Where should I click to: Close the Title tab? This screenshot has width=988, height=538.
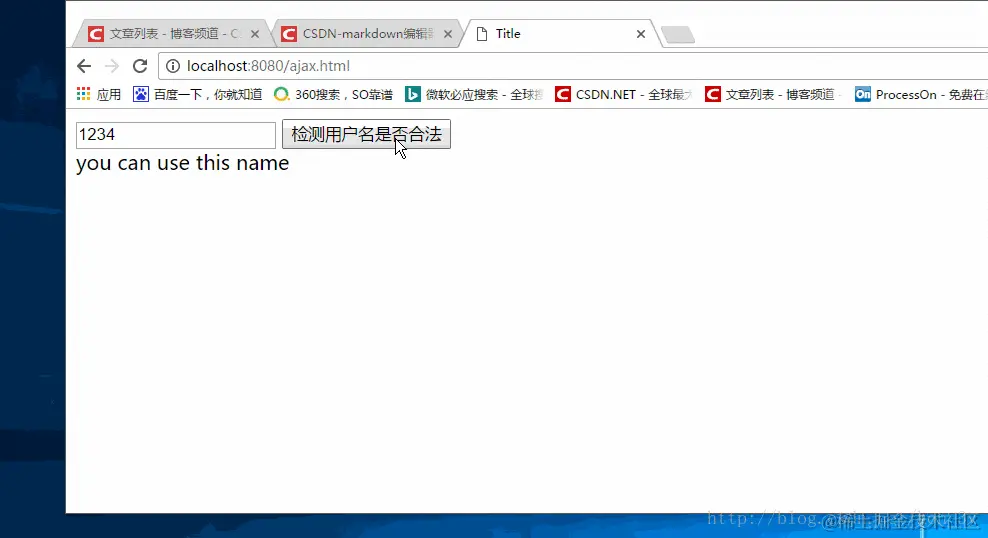(640, 34)
